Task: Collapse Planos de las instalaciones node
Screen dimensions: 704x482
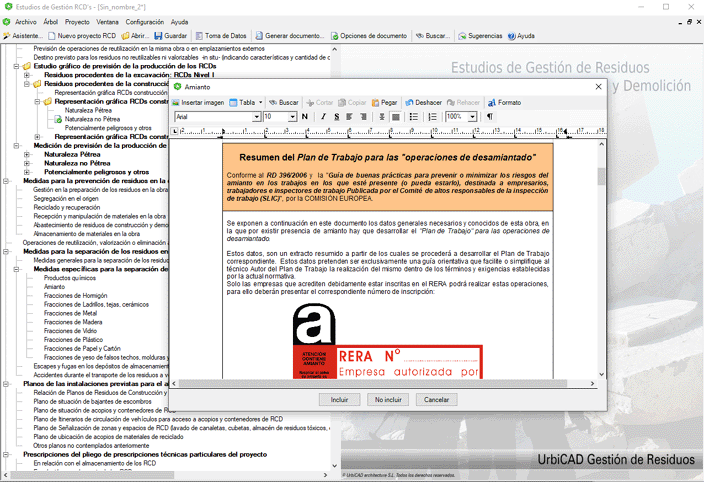Action: (6, 384)
